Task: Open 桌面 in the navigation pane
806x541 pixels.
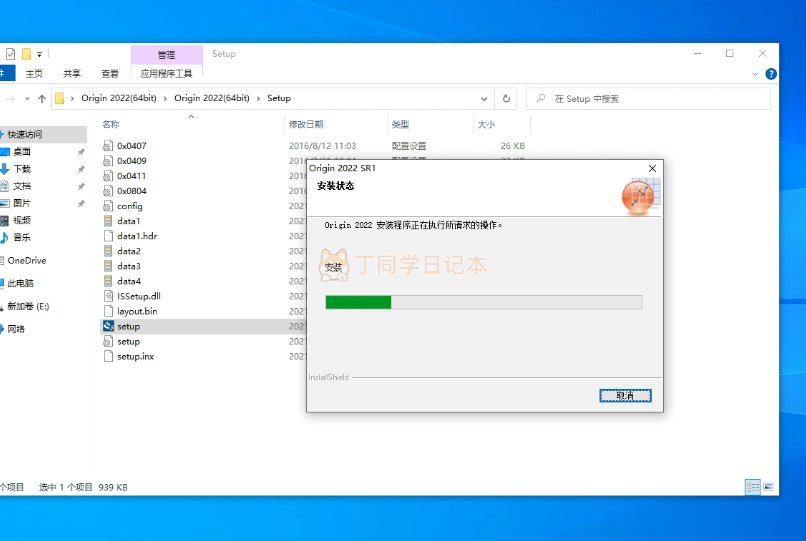Action: tap(22, 152)
